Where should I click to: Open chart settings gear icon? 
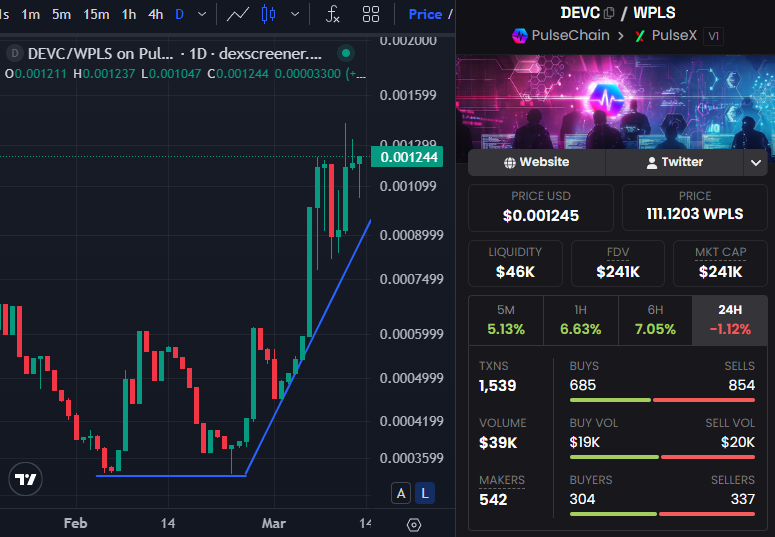[x=414, y=525]
